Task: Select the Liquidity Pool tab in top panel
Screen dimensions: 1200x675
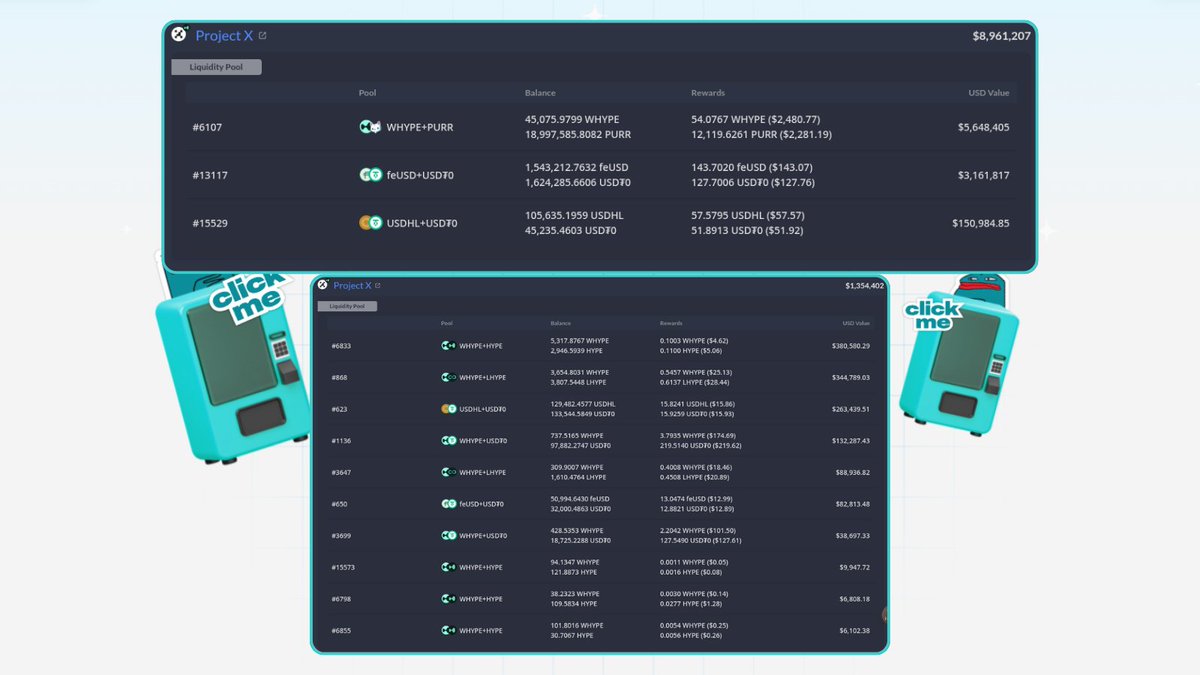Action: coord(217,67)
